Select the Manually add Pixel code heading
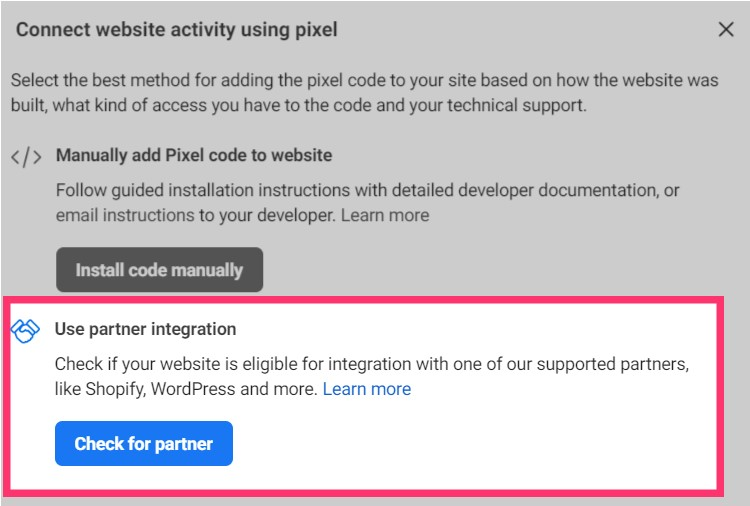 tap(194, 156)
